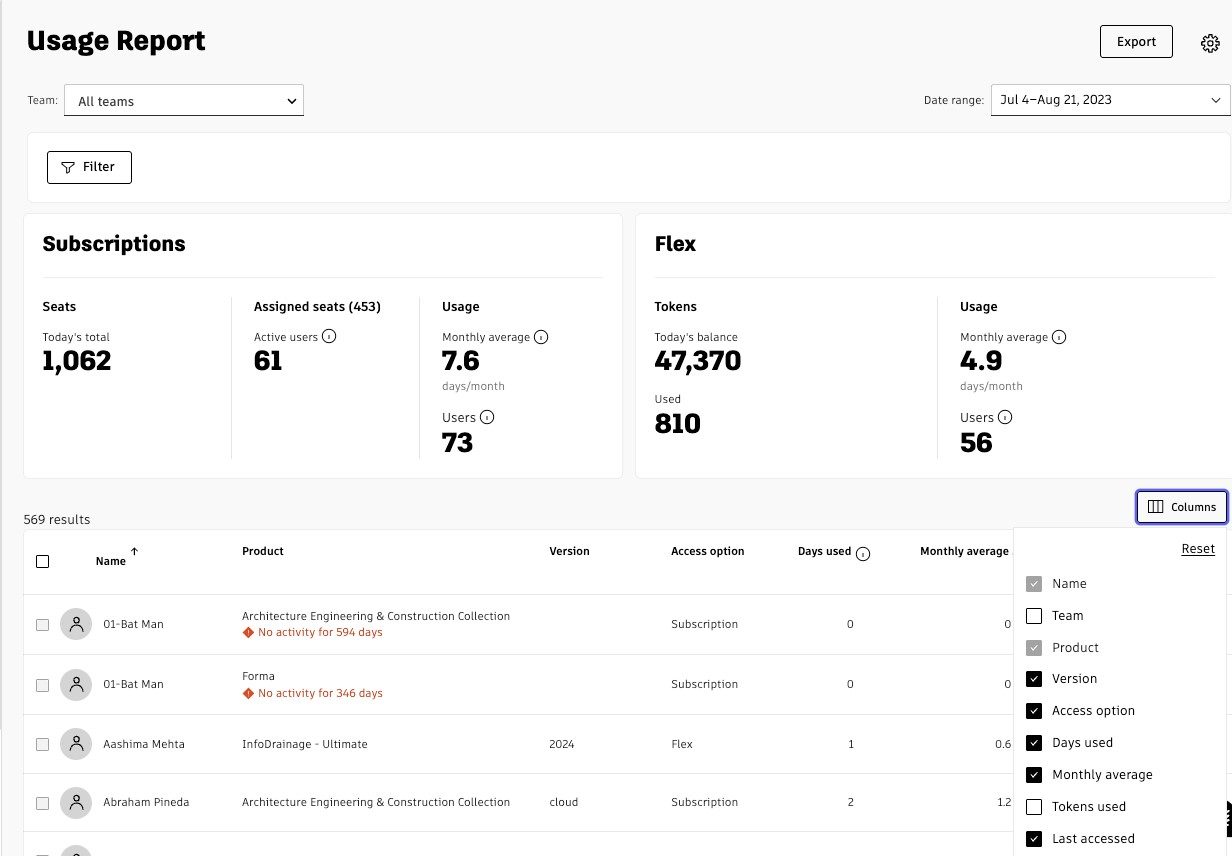
Task: Open the Team selection dropdown
Action: [x=184, y=100]
